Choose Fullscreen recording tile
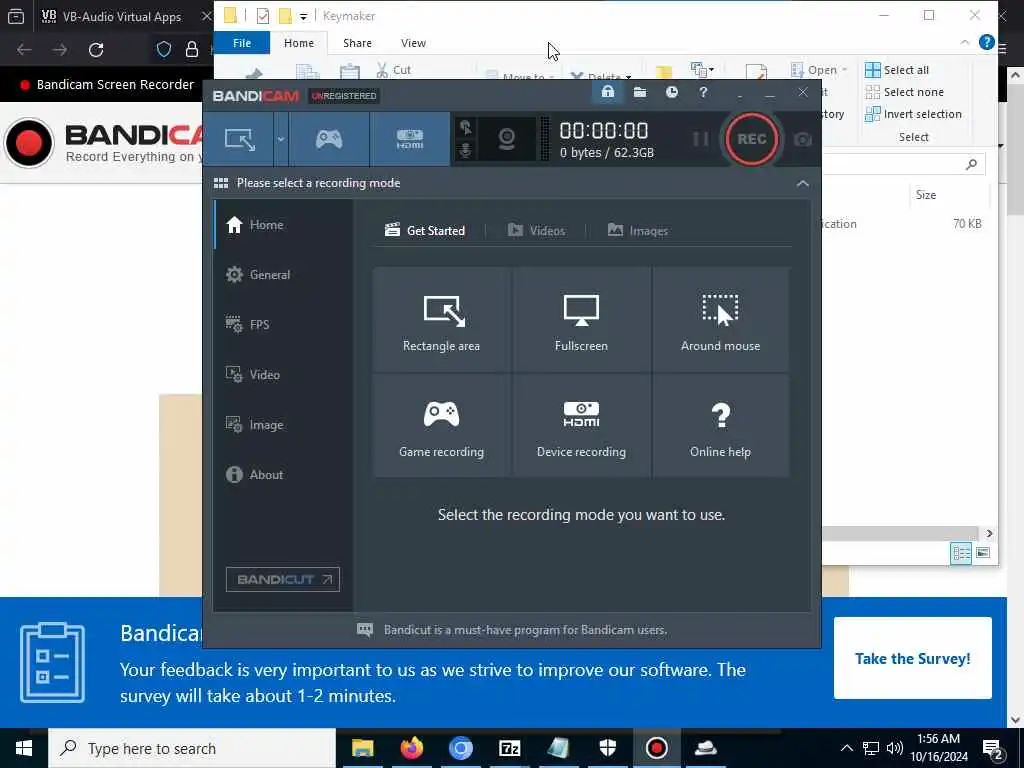This screenshot has height=768, width=1024. point(581,319)
